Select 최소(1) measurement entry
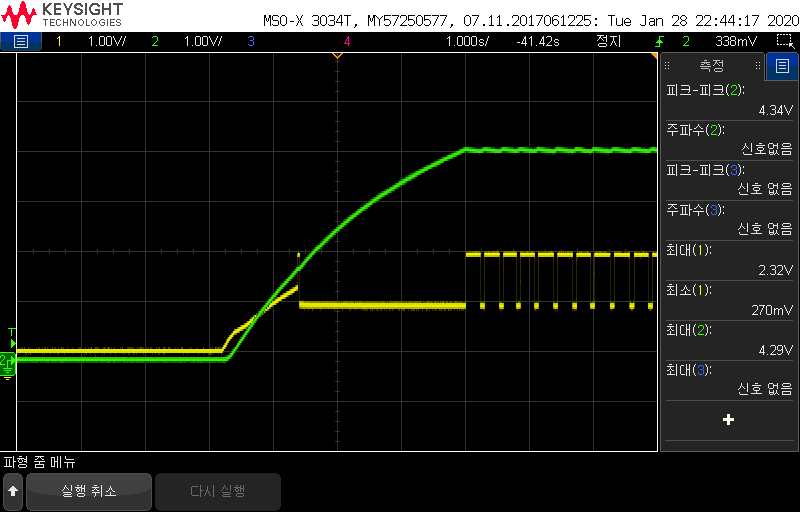This screenshot has width=800, height=512. pos(729,299)
